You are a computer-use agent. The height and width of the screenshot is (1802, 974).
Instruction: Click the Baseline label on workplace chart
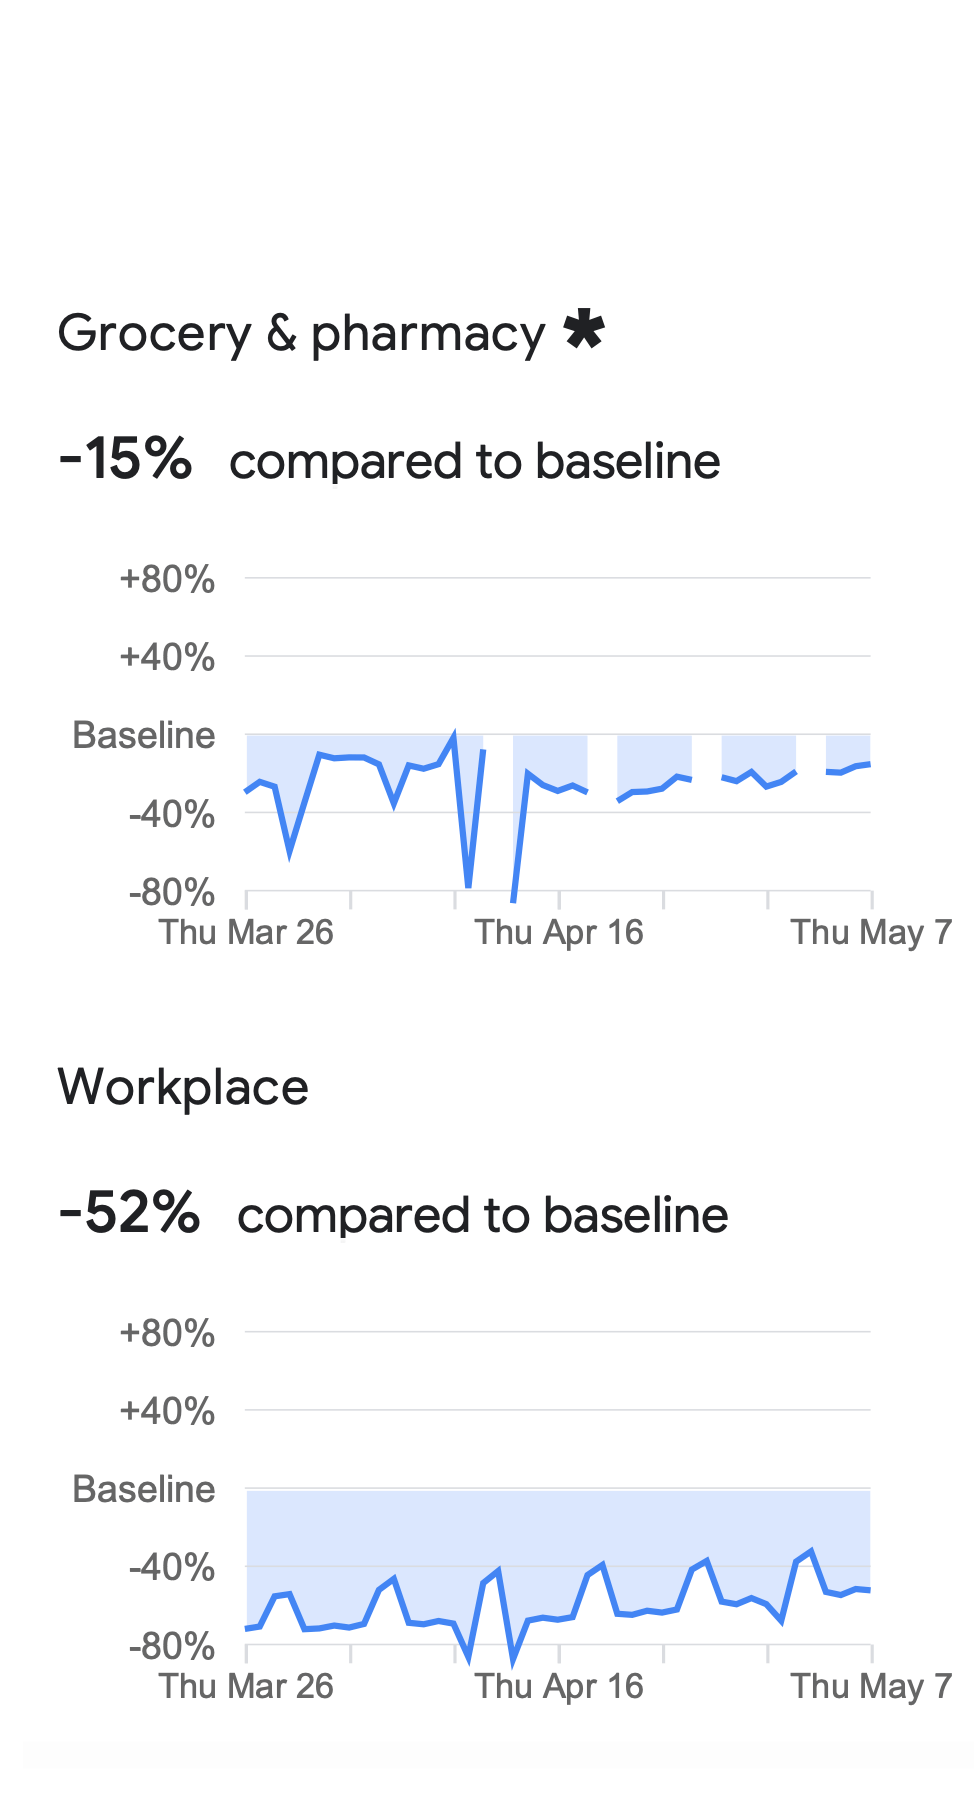coord(144,1489)
